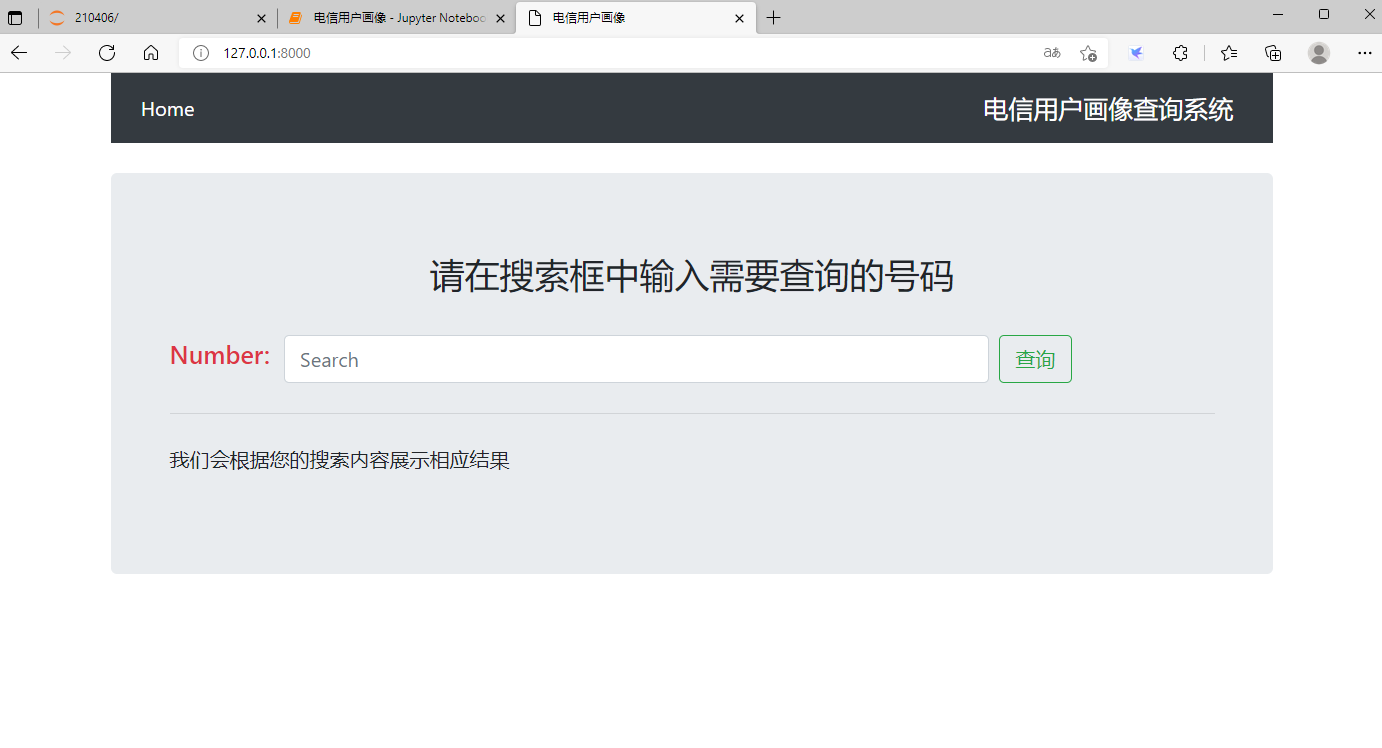Screen dimensions: 1382x748
Task: Close the Jupyter Notebook tab
Action: tap(500, 18)
